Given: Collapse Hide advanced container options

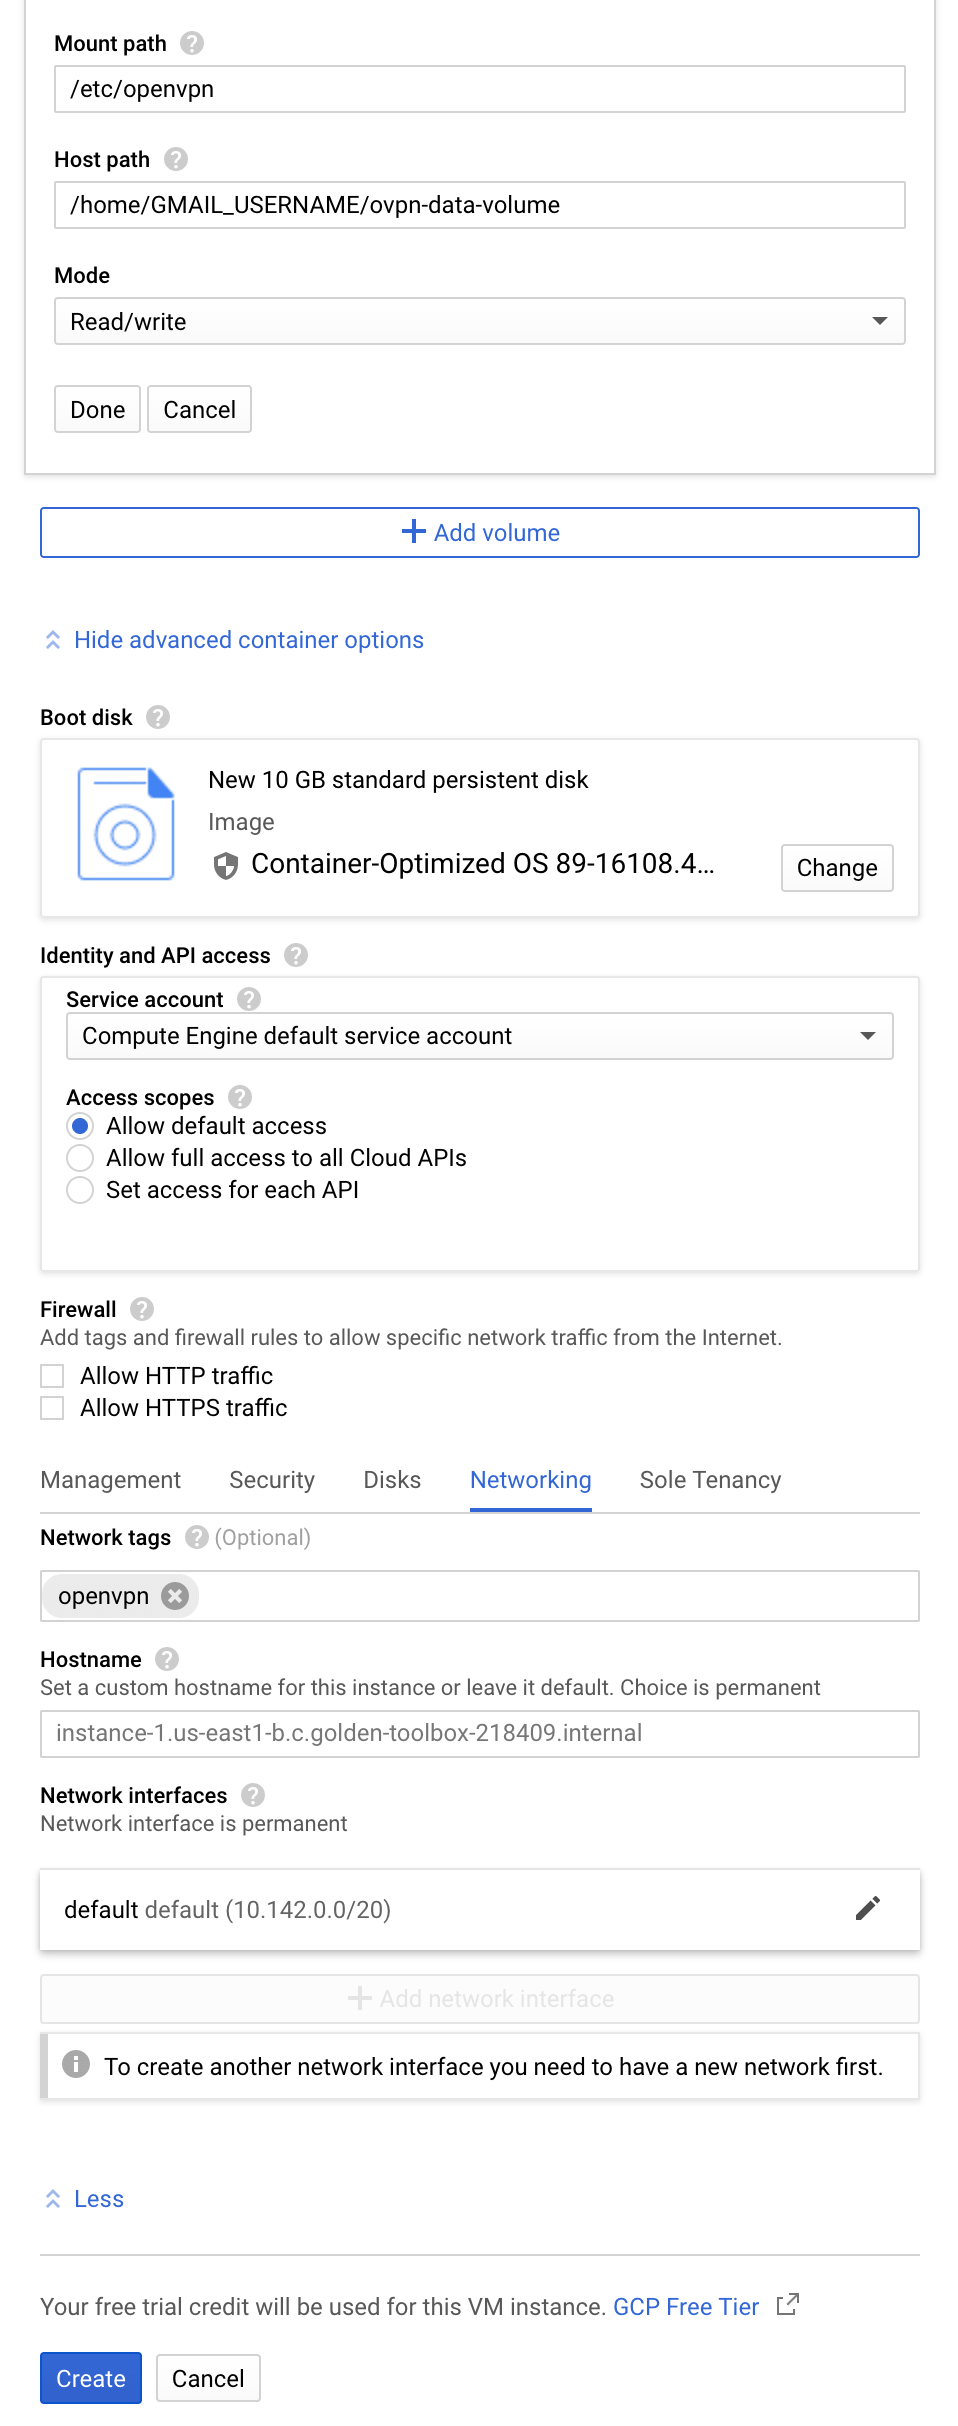Looking at the screenshot, I should 248,640.
